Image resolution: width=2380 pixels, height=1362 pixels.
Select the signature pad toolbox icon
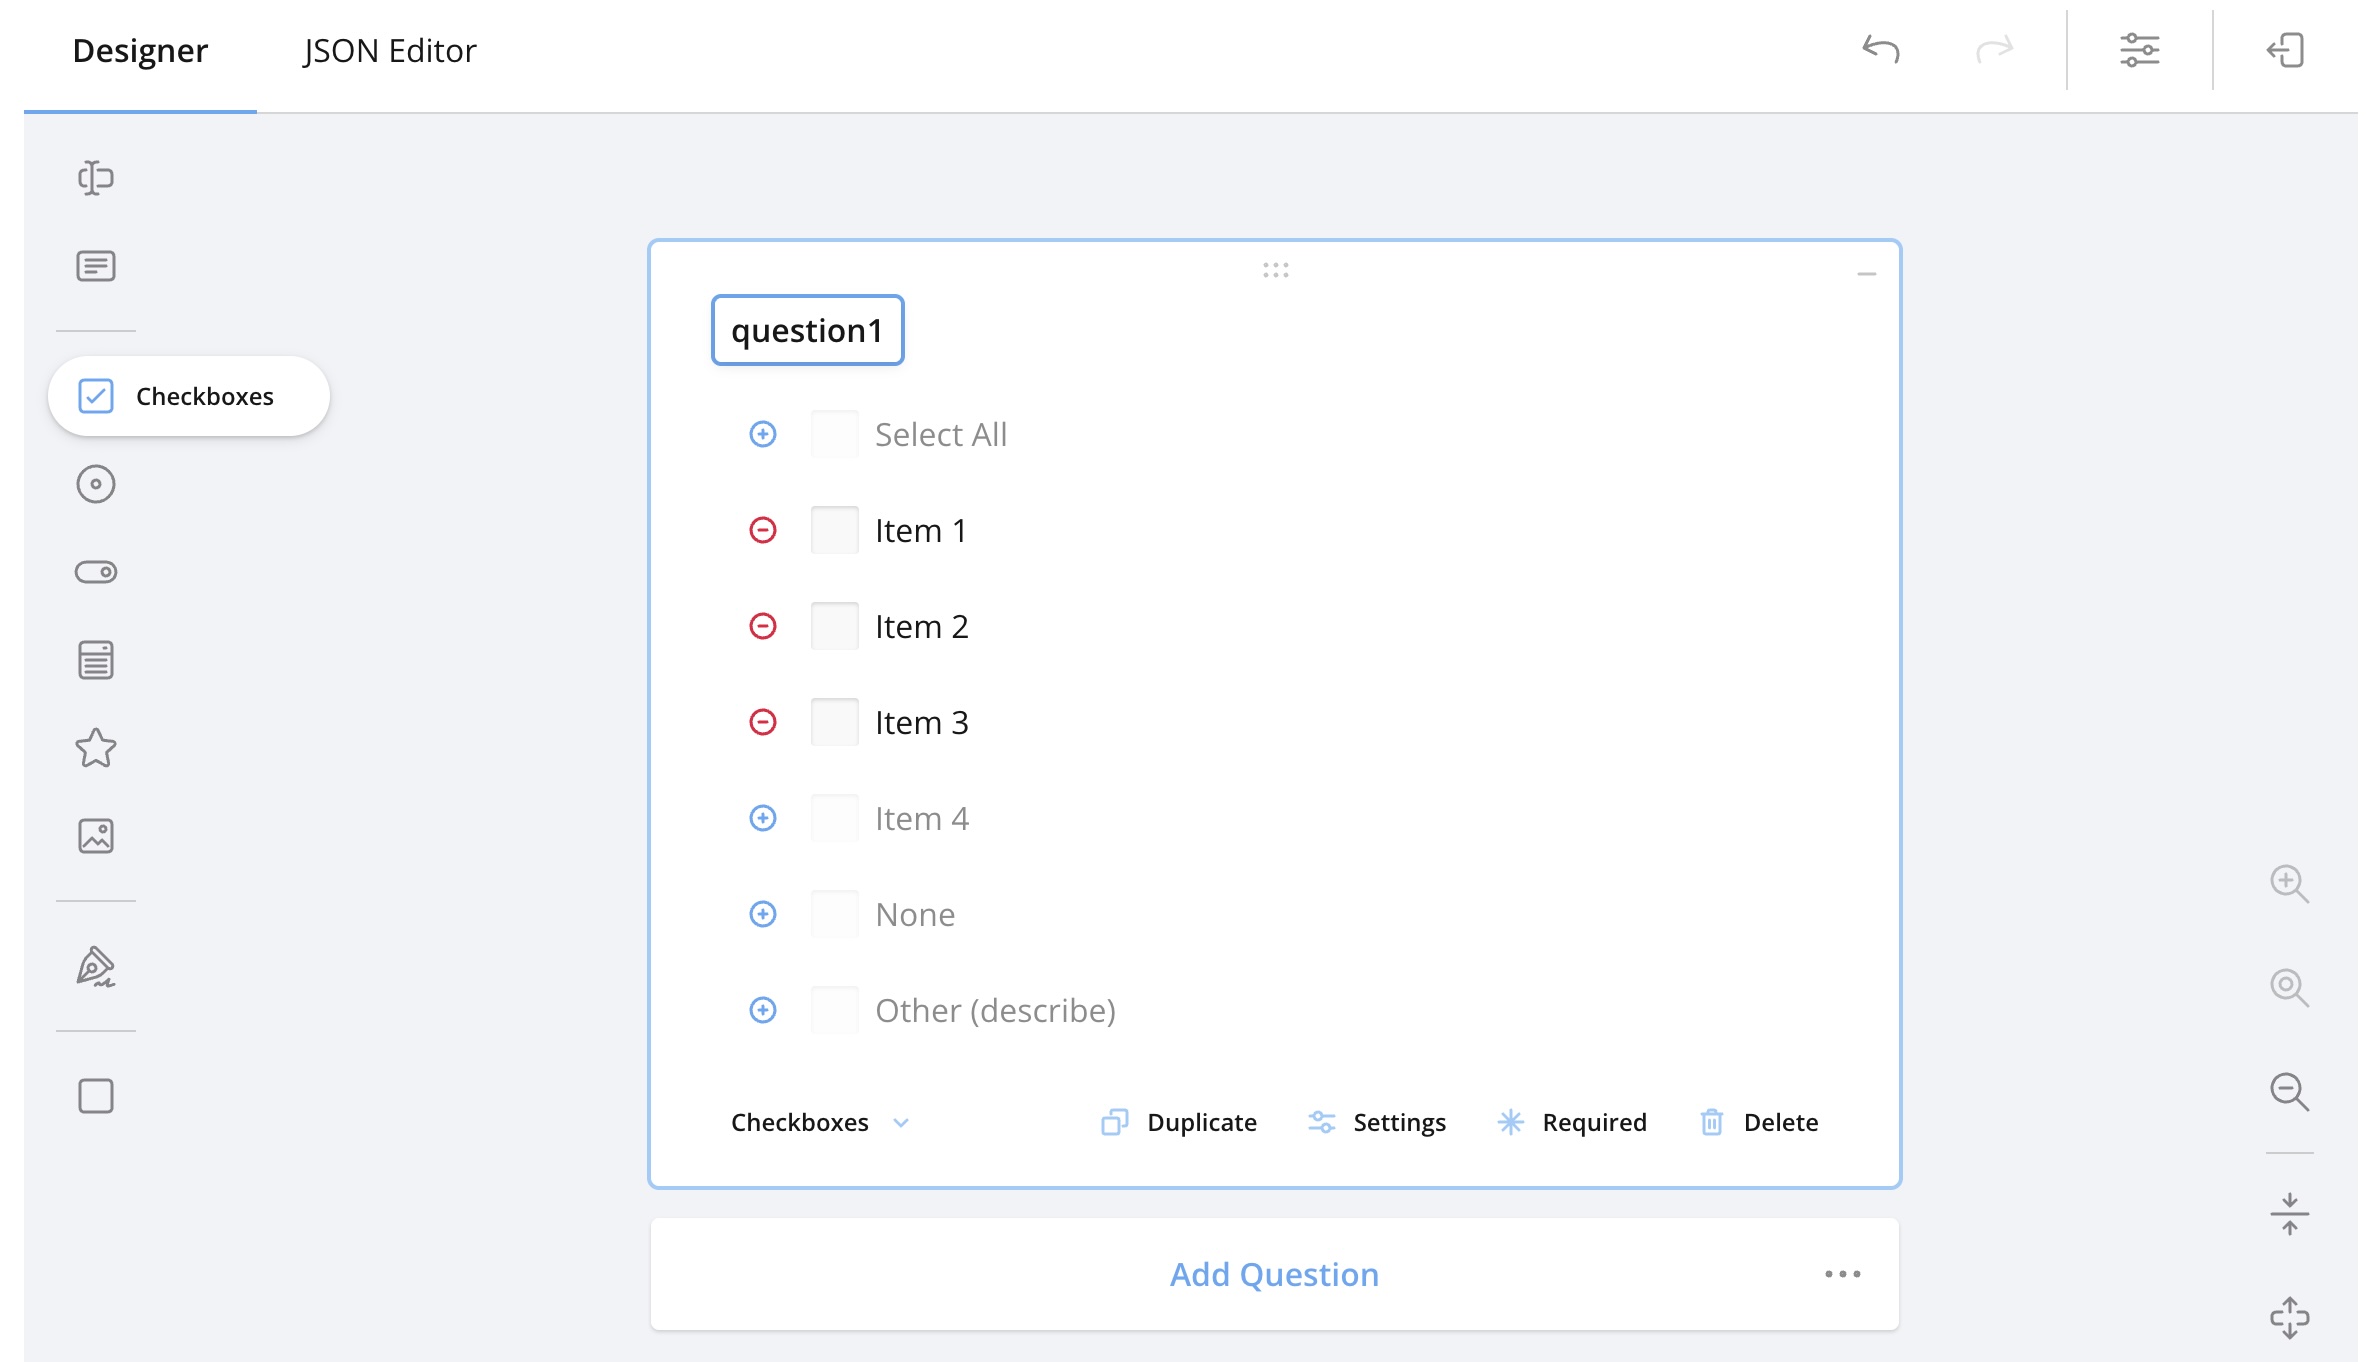coord(96,967)
